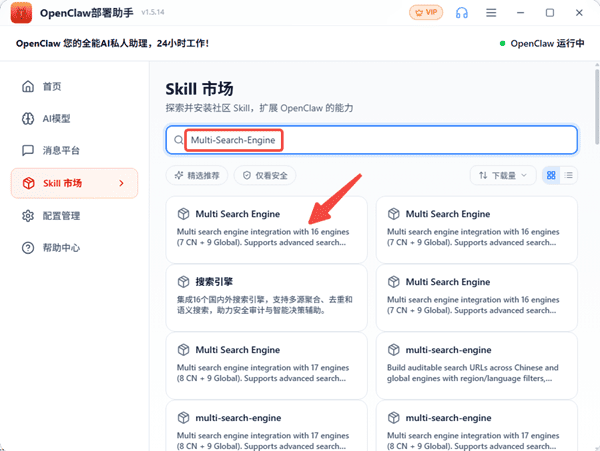The height and width of the screenshot is (451, 600).
Task: Click cube icon on auditable URLs card
Action: pyautogui.click(x=394, y=350)
